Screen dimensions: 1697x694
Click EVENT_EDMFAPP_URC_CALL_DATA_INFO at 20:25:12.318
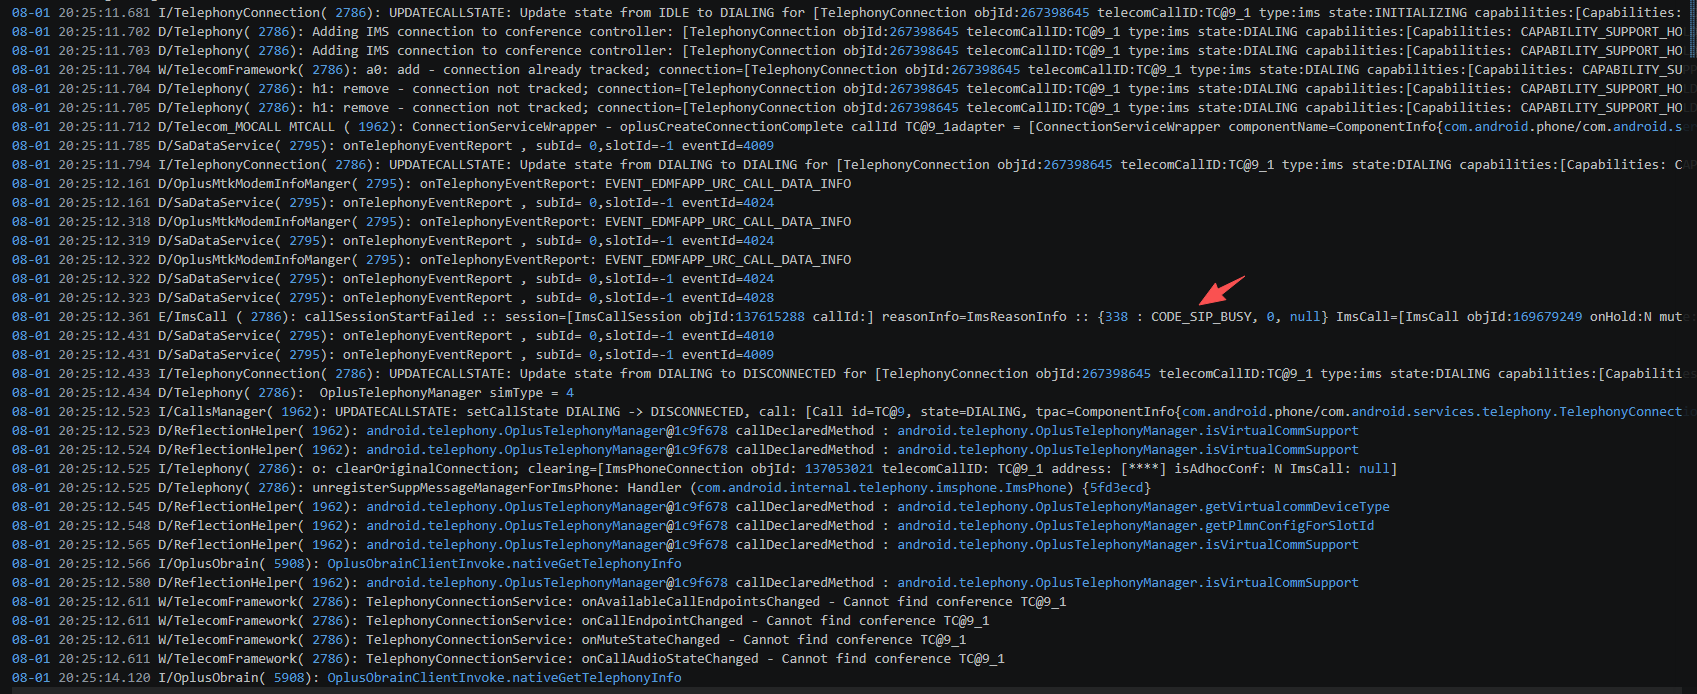(728, 222)
